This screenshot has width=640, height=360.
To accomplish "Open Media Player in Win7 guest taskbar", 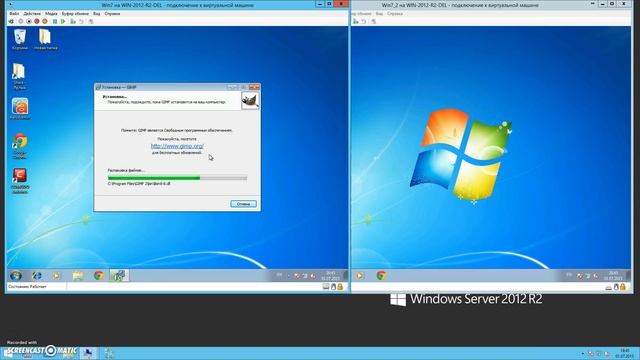I will click(x=56, y=276).
